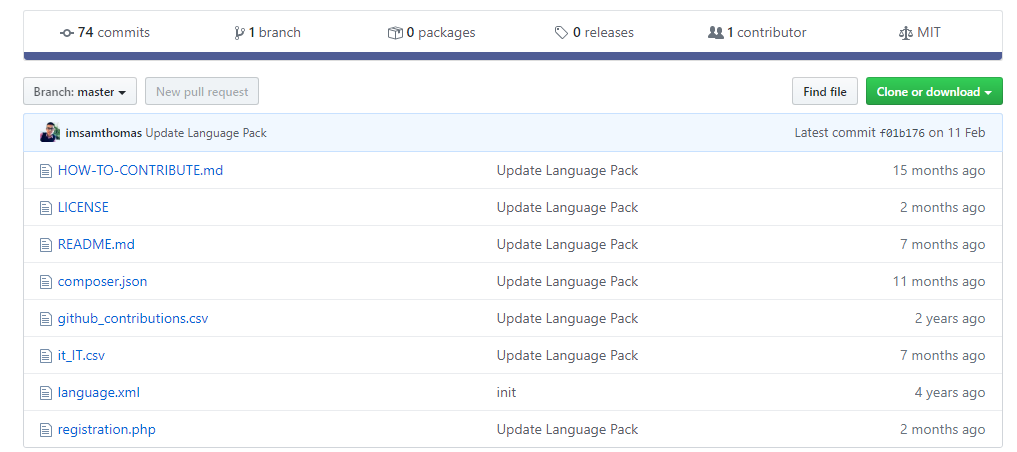The image size is (1017, 452).
Task: Open the imsamthomas author profile link
Action: (x=103, y=133)
